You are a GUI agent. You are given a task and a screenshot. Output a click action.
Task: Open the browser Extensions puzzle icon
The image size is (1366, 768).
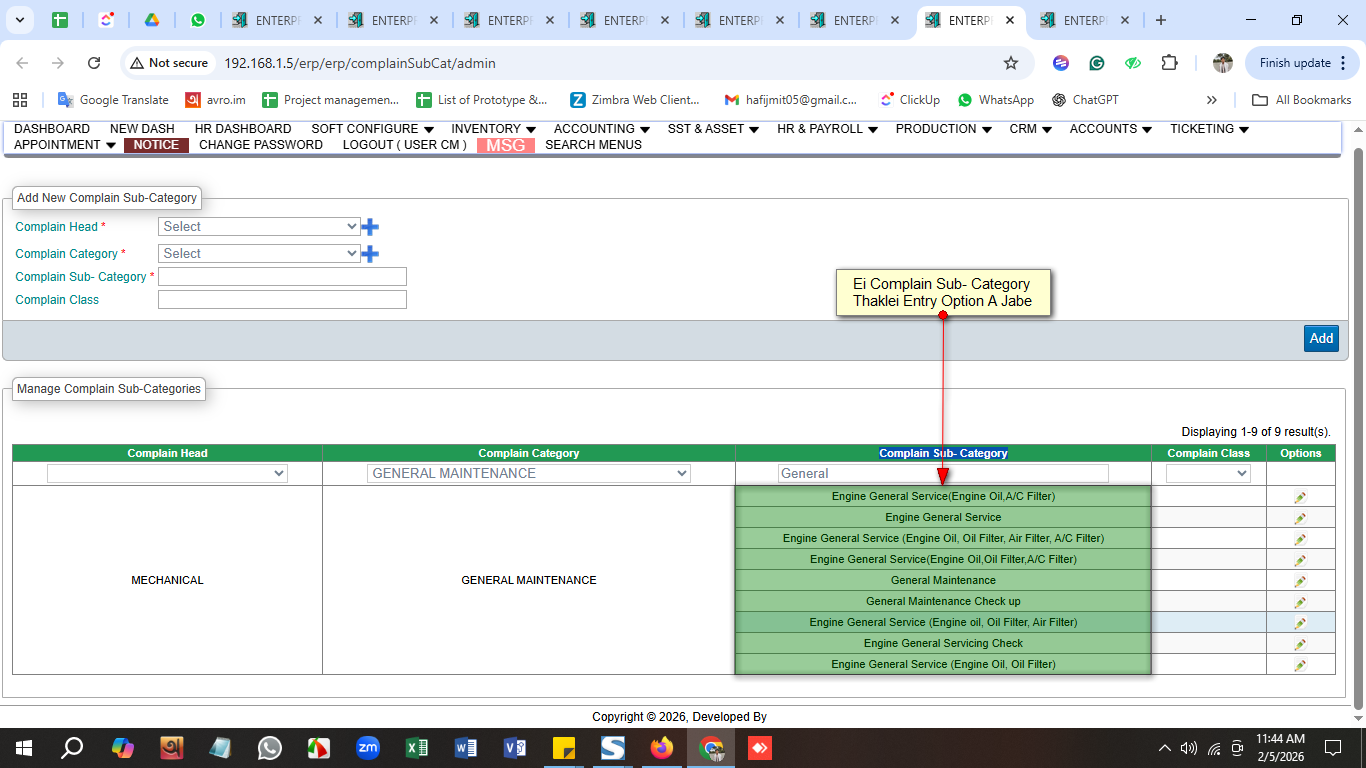pyautogui.click(x=1169, y=63)
